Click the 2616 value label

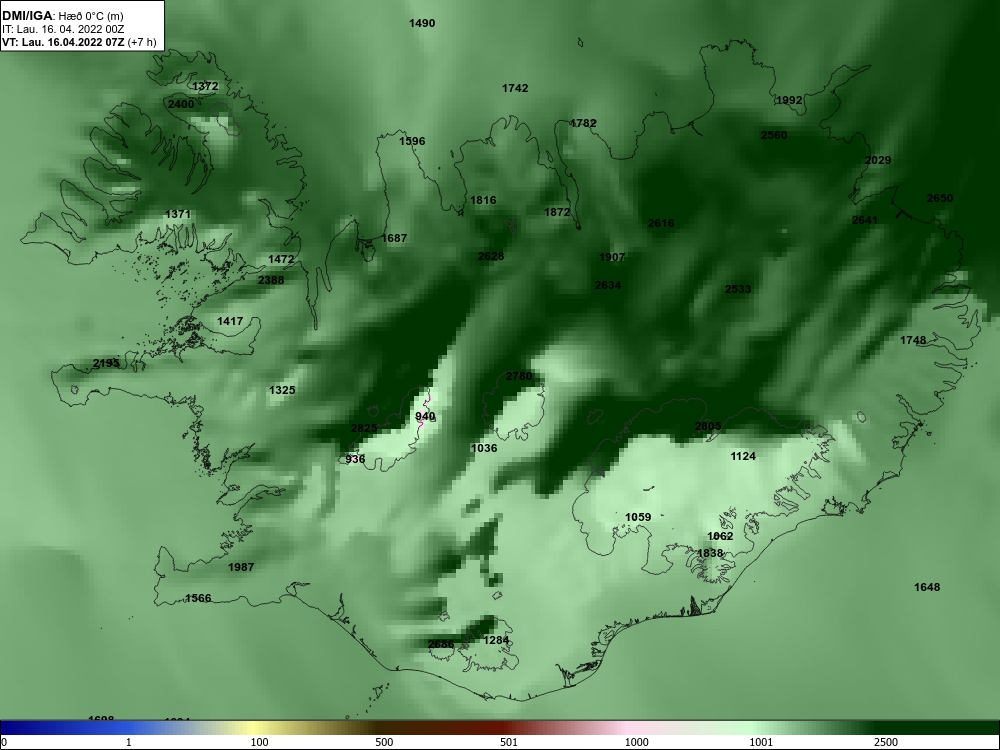661,223
